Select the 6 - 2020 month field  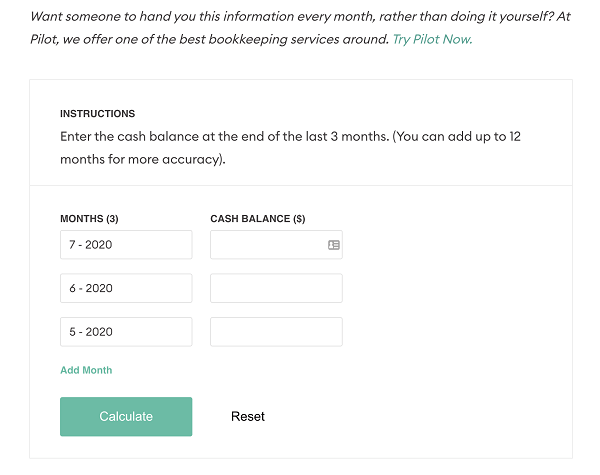coord(126,288)
